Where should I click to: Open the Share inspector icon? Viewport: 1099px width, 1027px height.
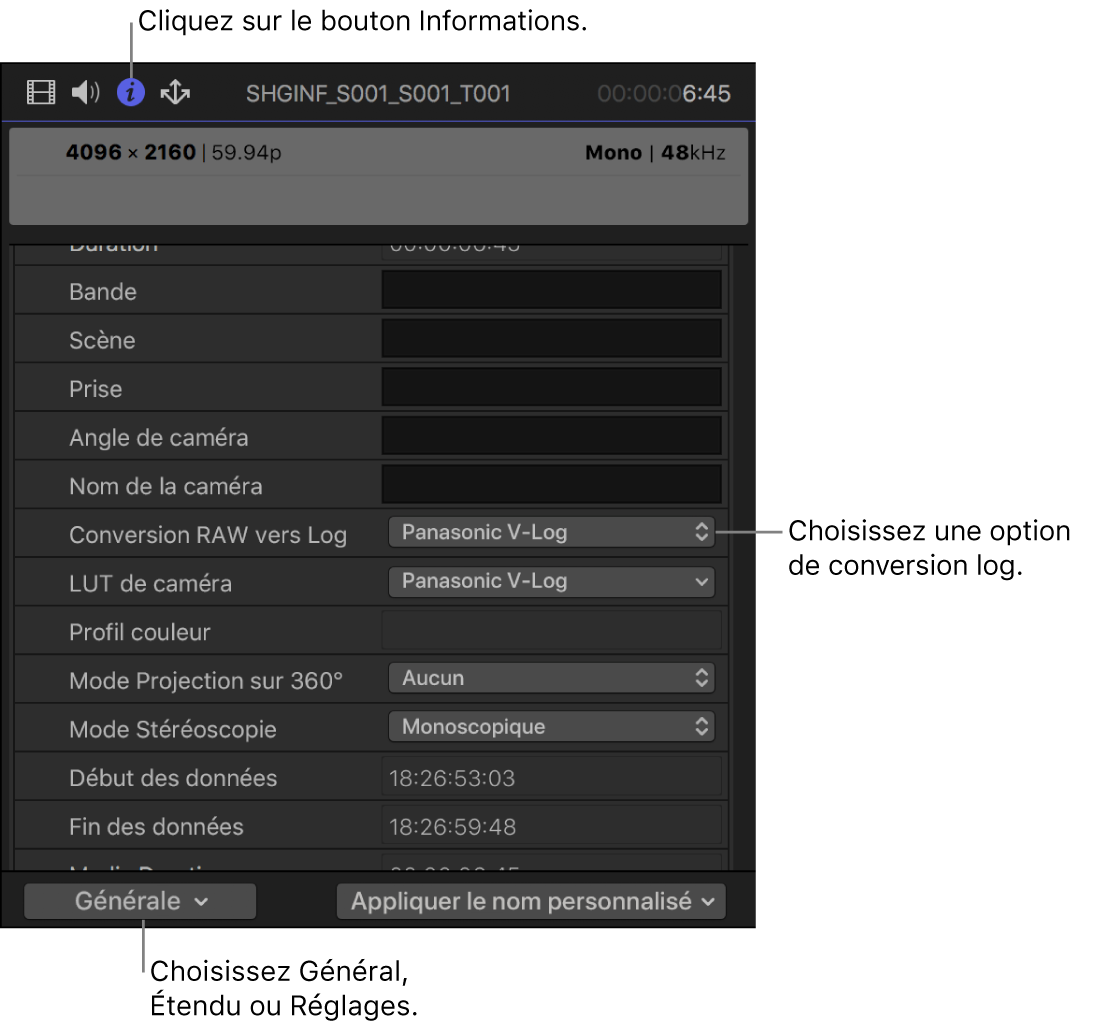click(x=175, y=94)
